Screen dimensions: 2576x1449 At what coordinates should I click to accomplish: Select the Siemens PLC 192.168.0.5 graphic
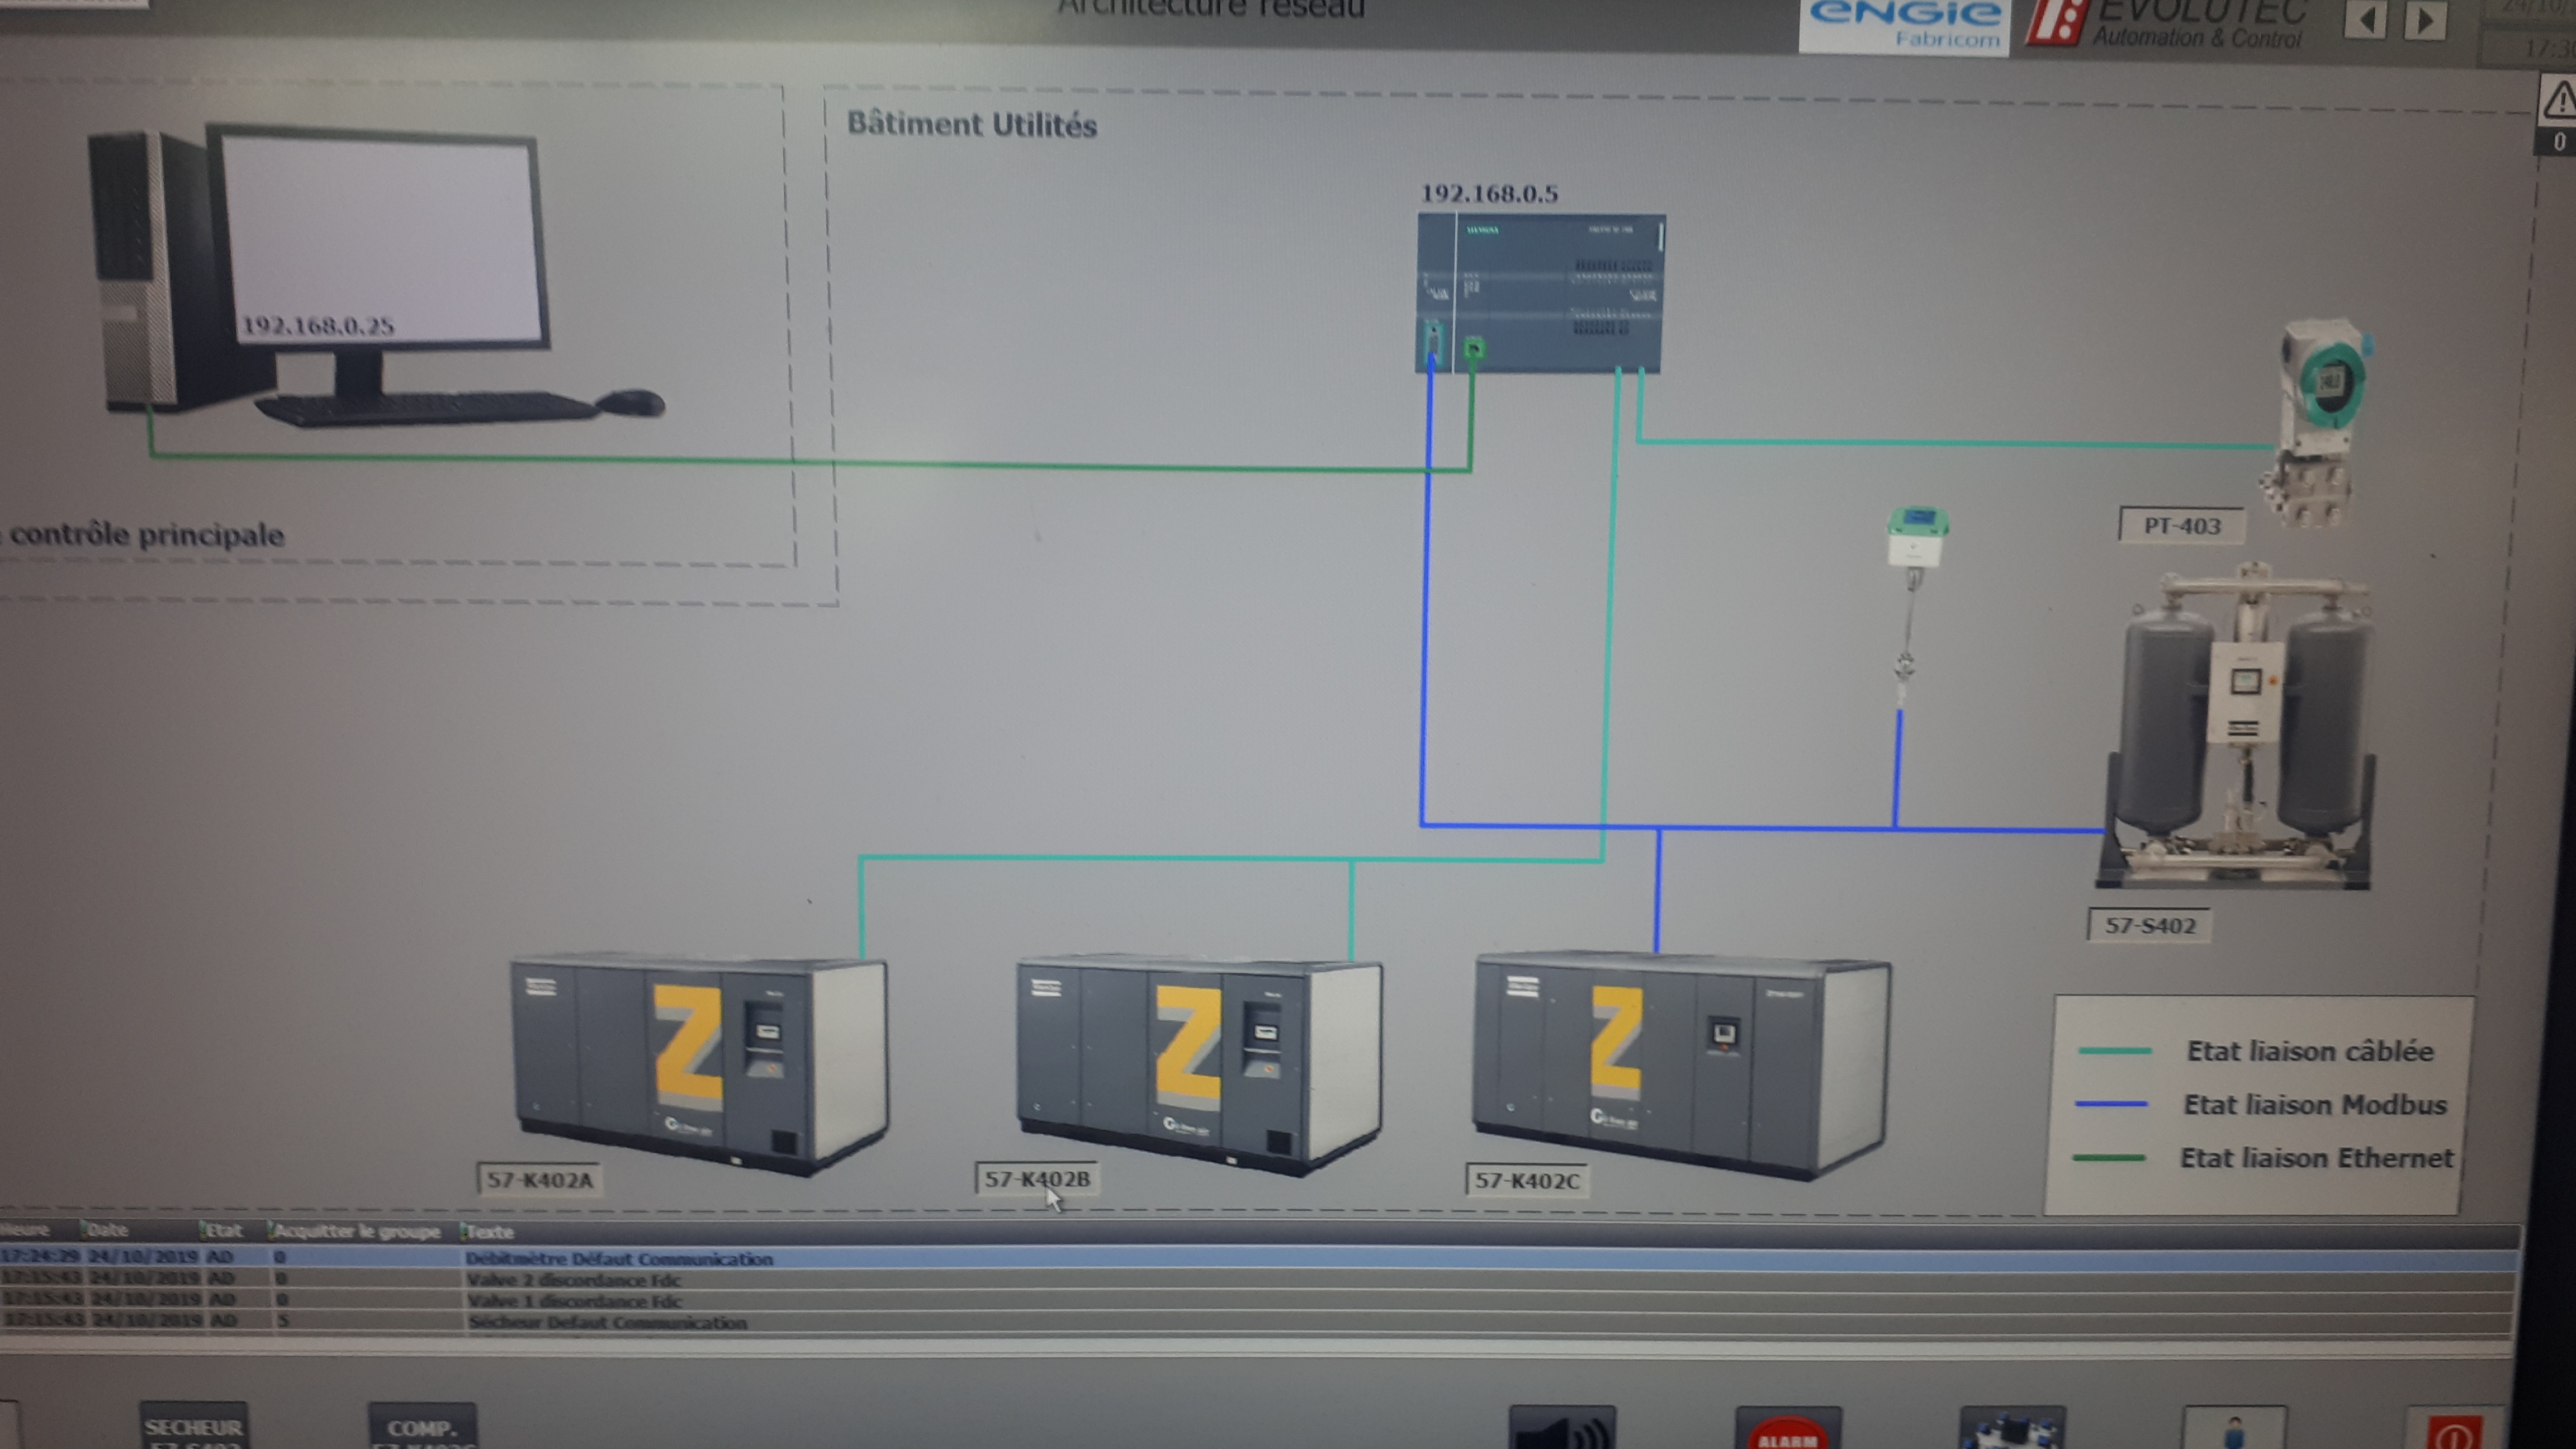click(x=1540, y=290)
